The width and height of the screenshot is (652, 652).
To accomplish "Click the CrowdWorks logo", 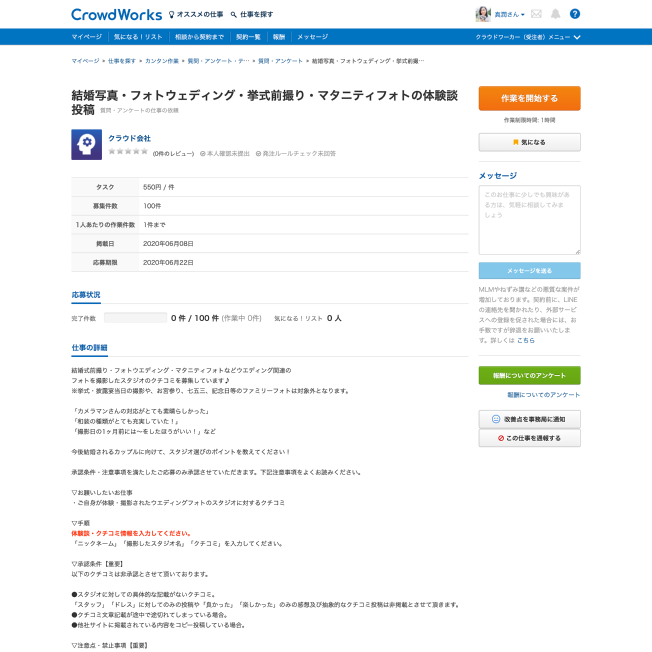I will tap(116, 14).
